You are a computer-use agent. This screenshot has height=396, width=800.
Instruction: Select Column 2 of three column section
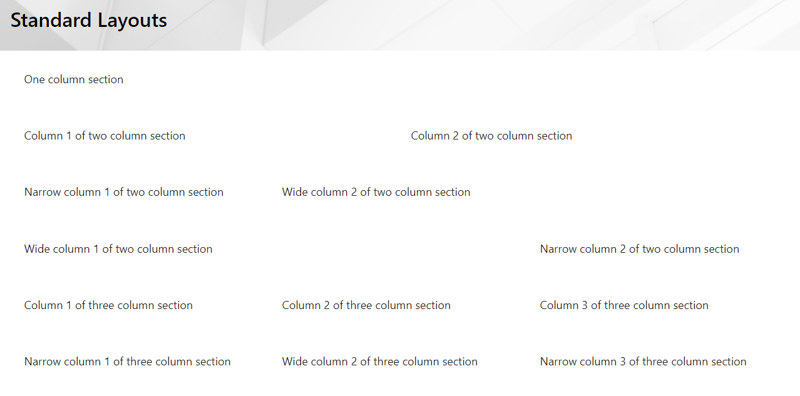pos(366,305)
